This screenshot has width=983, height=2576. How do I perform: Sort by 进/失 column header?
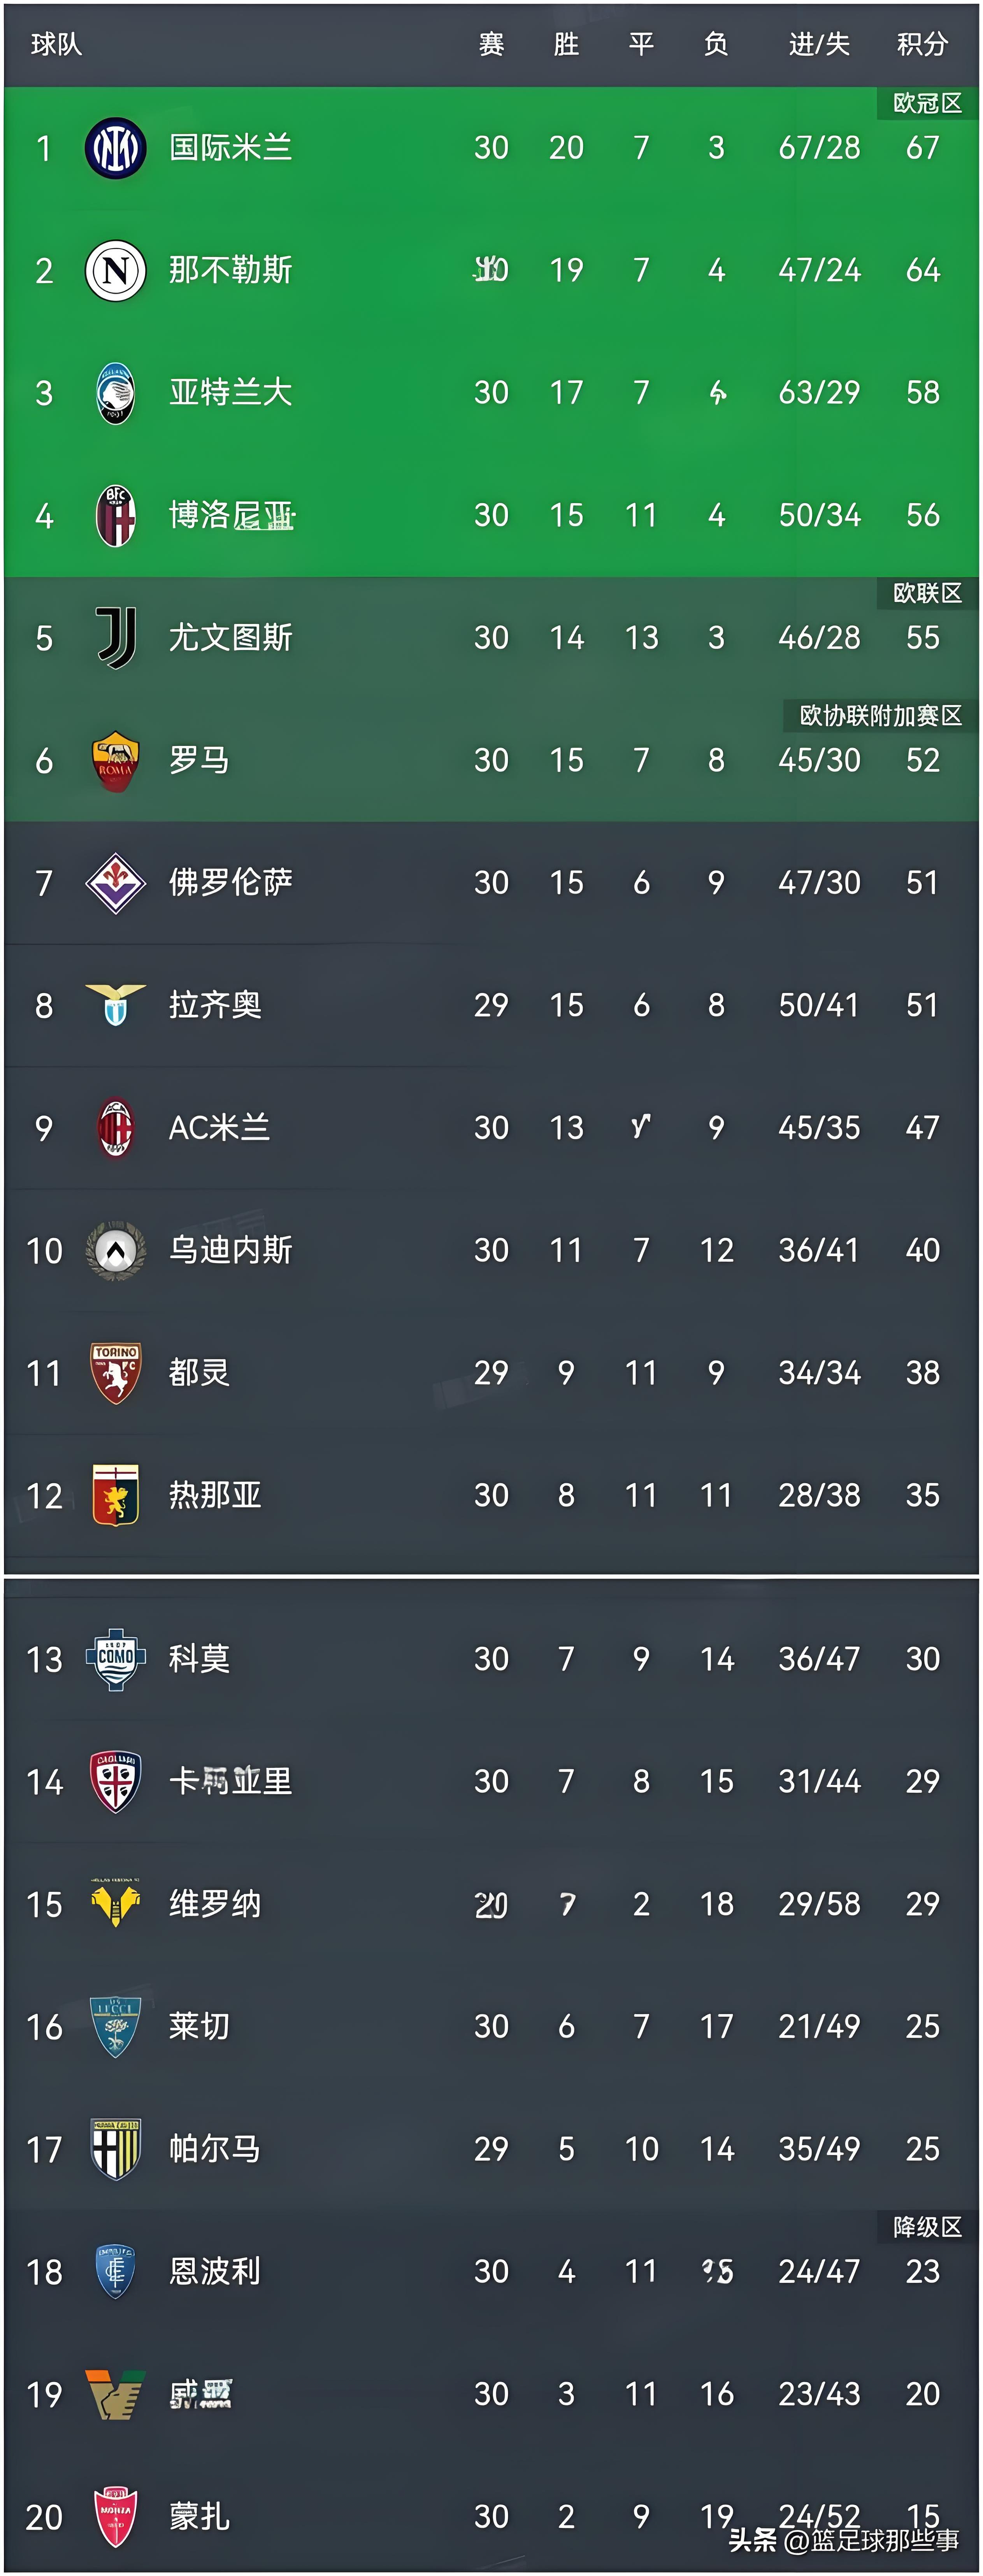click(819, 44)
